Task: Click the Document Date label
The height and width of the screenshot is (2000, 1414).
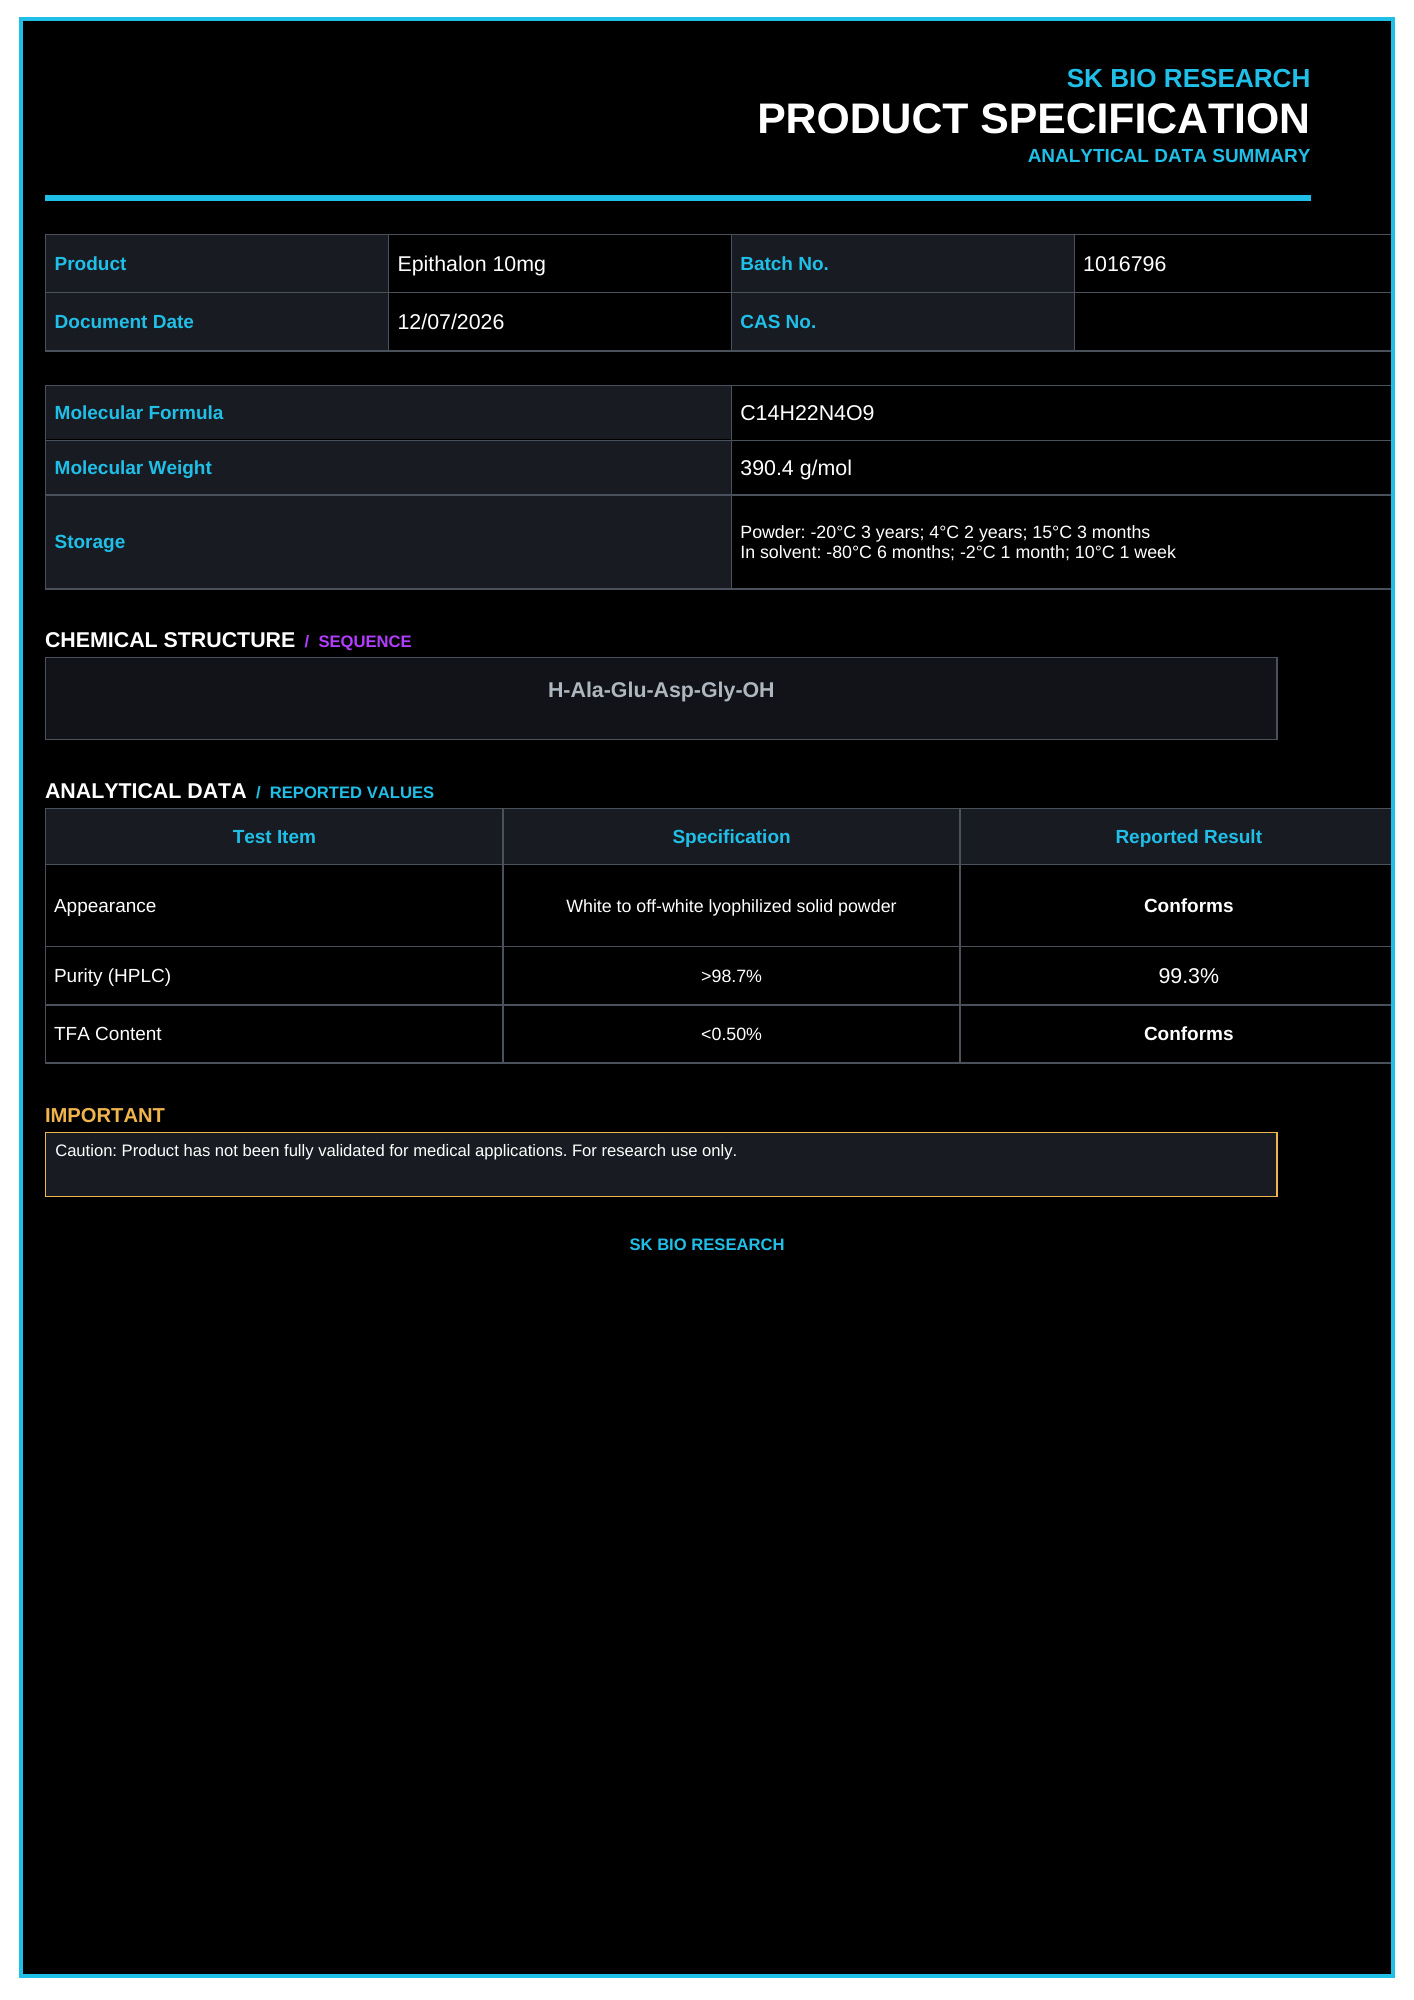Action: [x=124, y=322]
